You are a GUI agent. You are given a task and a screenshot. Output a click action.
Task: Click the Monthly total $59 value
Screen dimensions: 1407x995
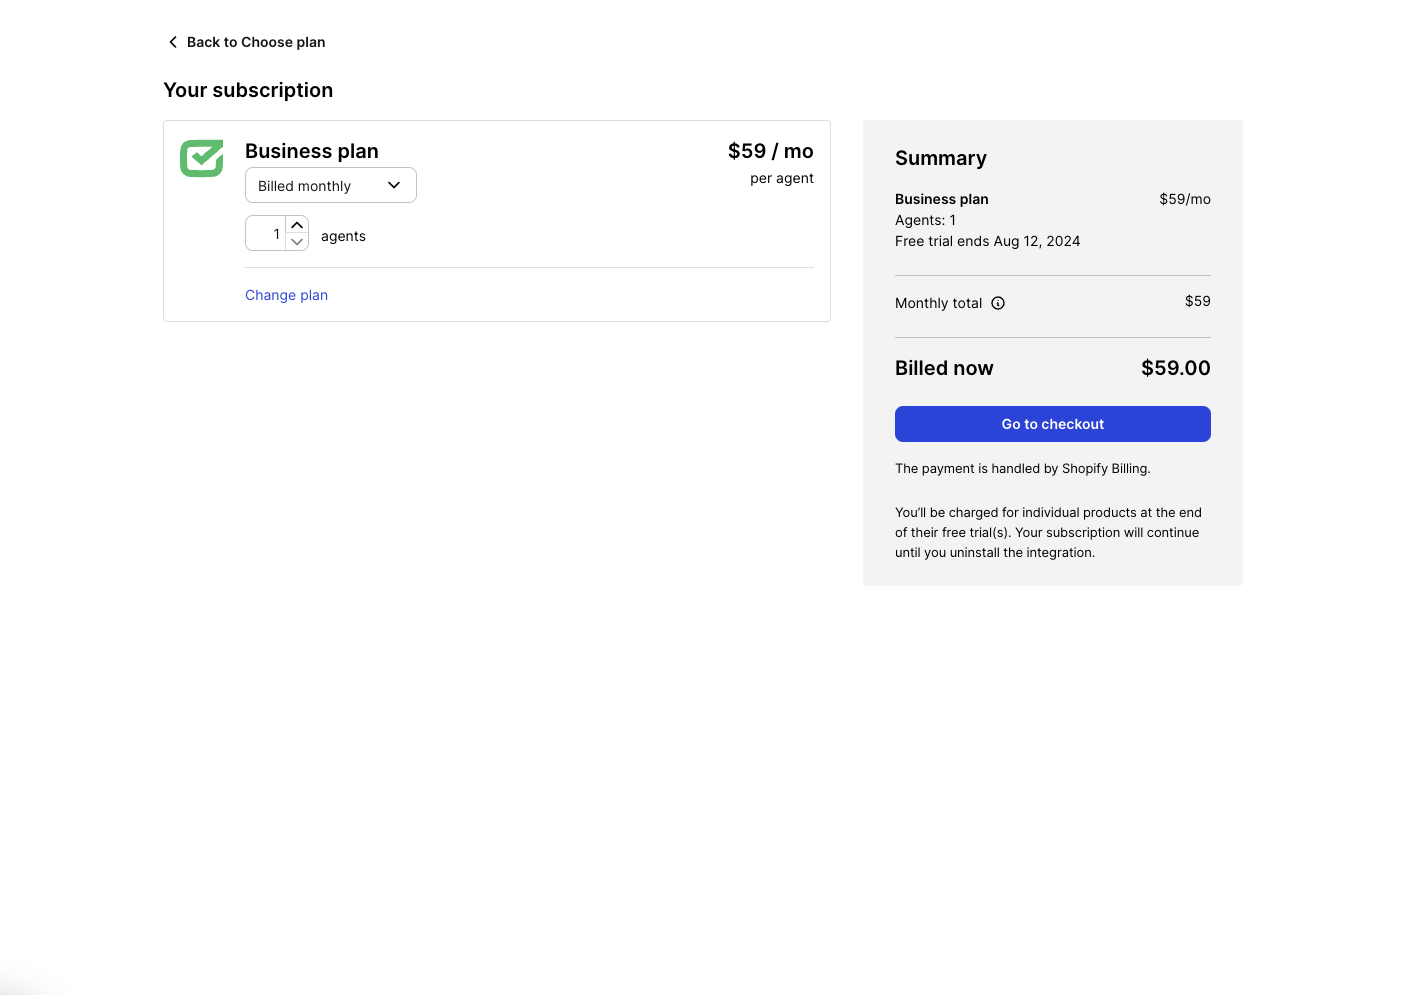pyautogui.click(x=1198, y=301)
